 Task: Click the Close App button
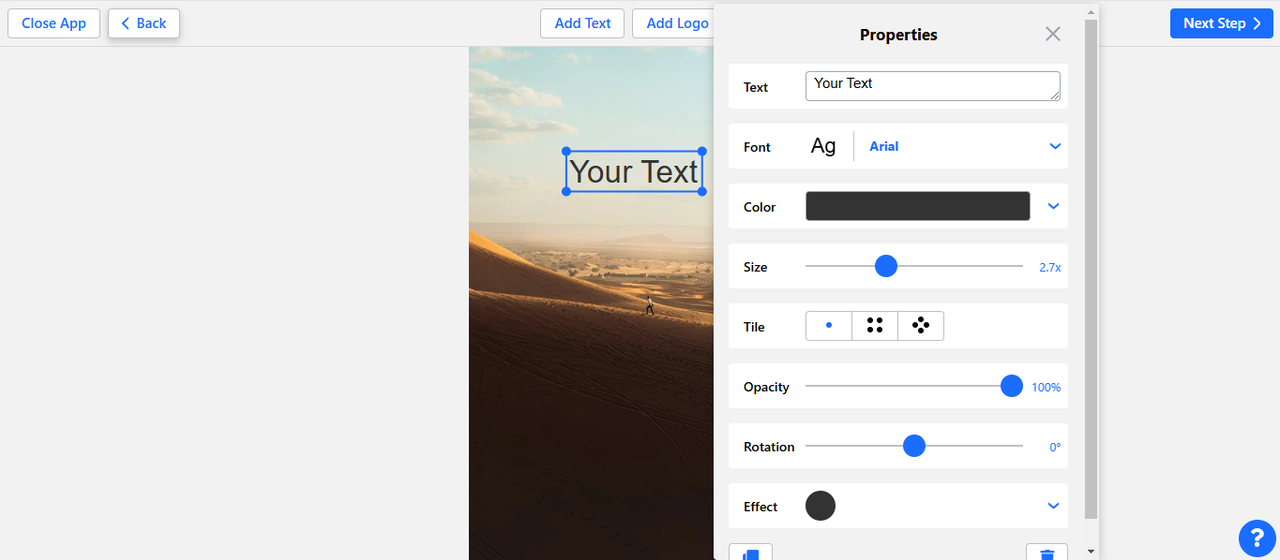[x=54, y=23]
